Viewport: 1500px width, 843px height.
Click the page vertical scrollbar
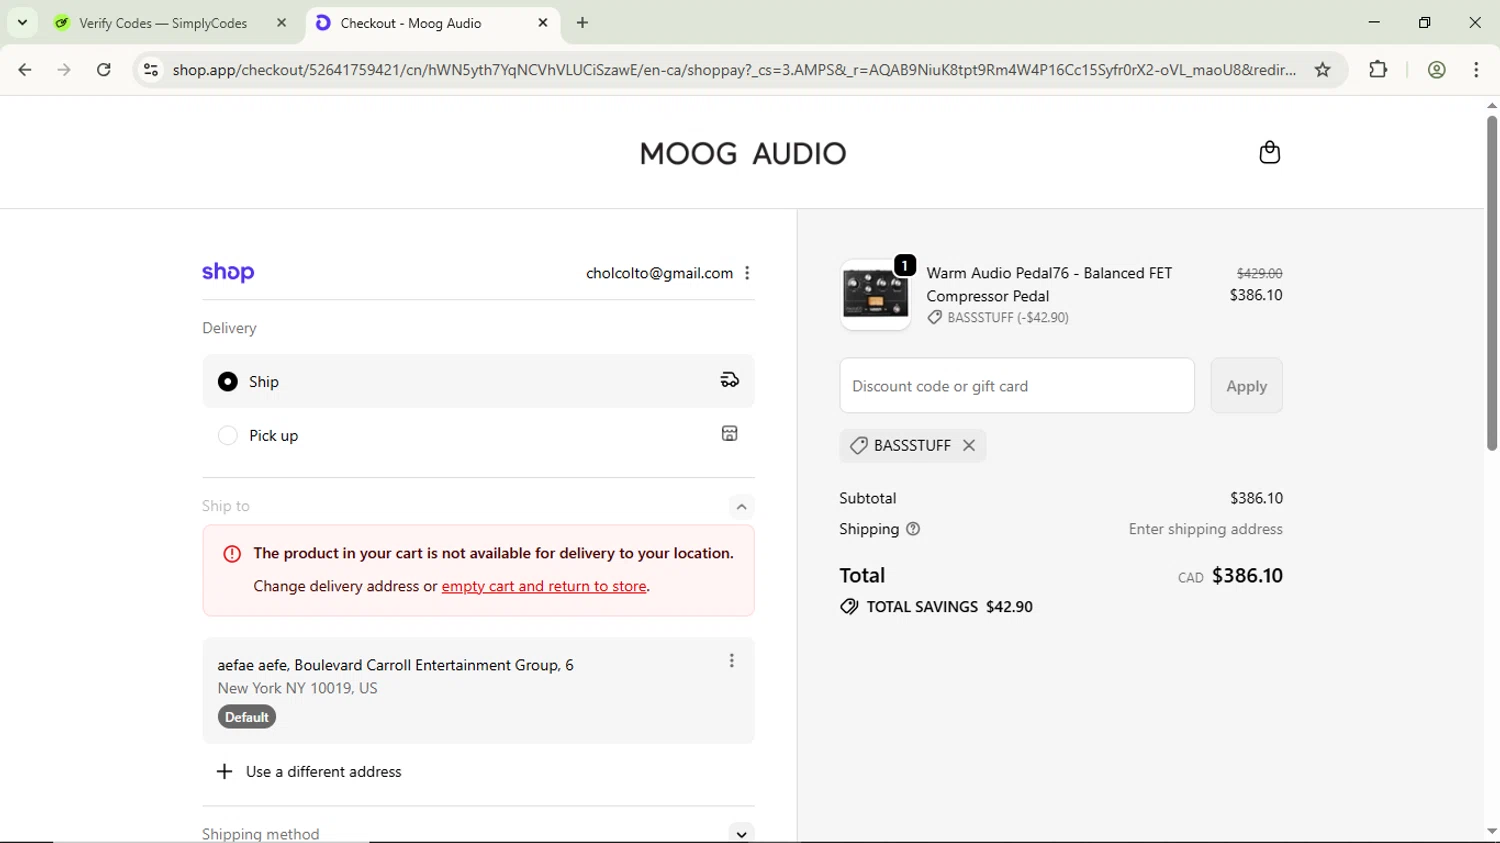[1491, 283]
